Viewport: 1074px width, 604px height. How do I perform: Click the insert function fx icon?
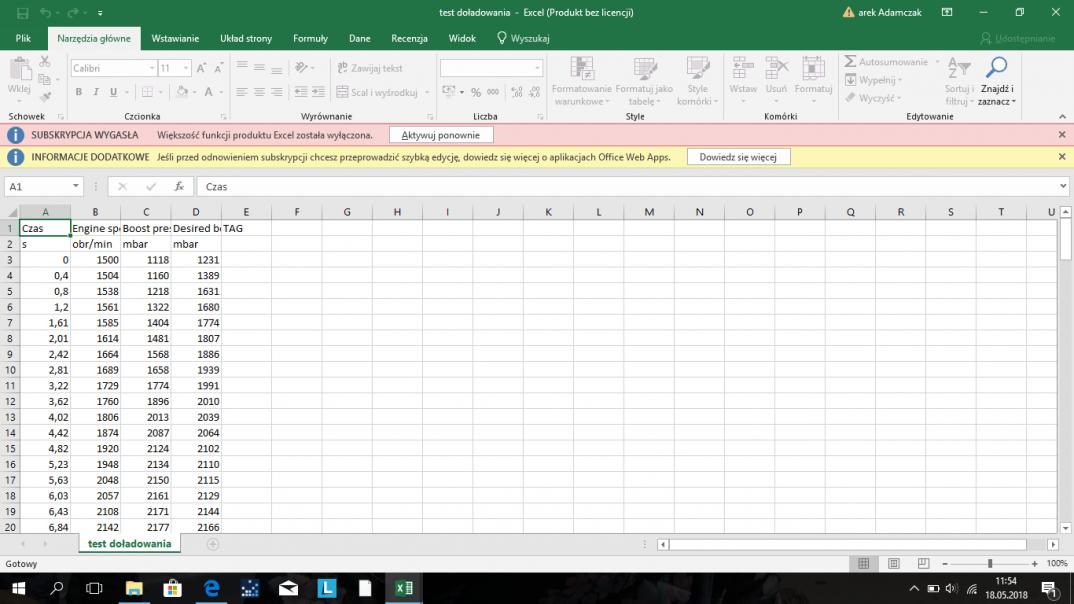pyautogui.click(x=179, y=187)
